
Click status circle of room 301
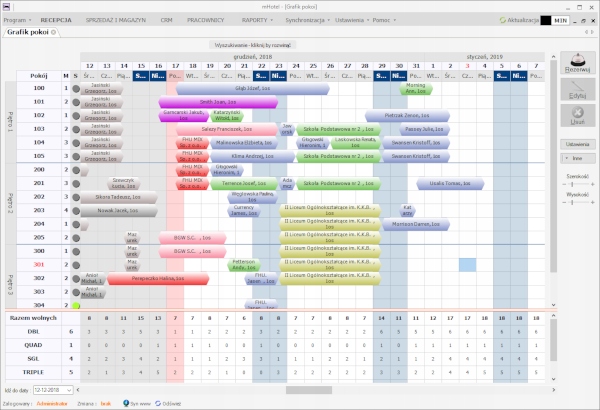76,265
